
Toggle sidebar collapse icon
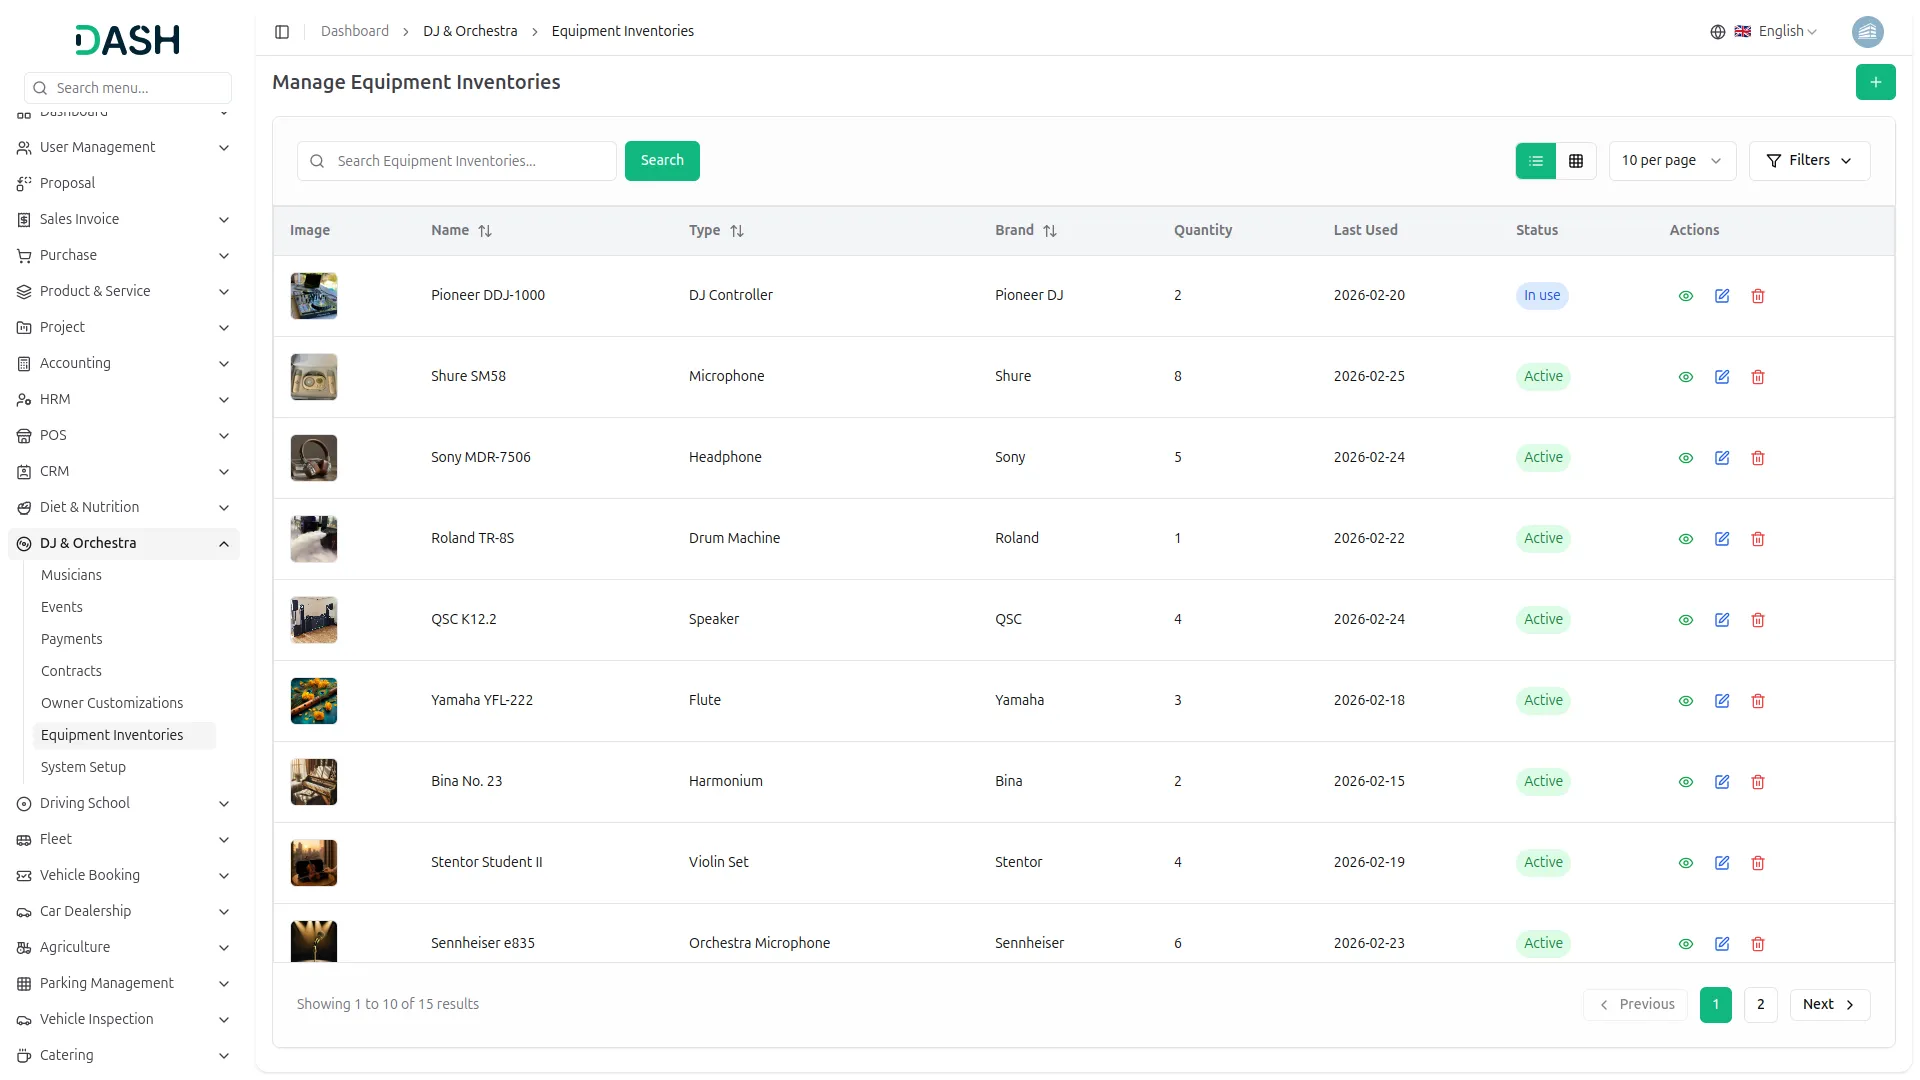pos(282,32)
